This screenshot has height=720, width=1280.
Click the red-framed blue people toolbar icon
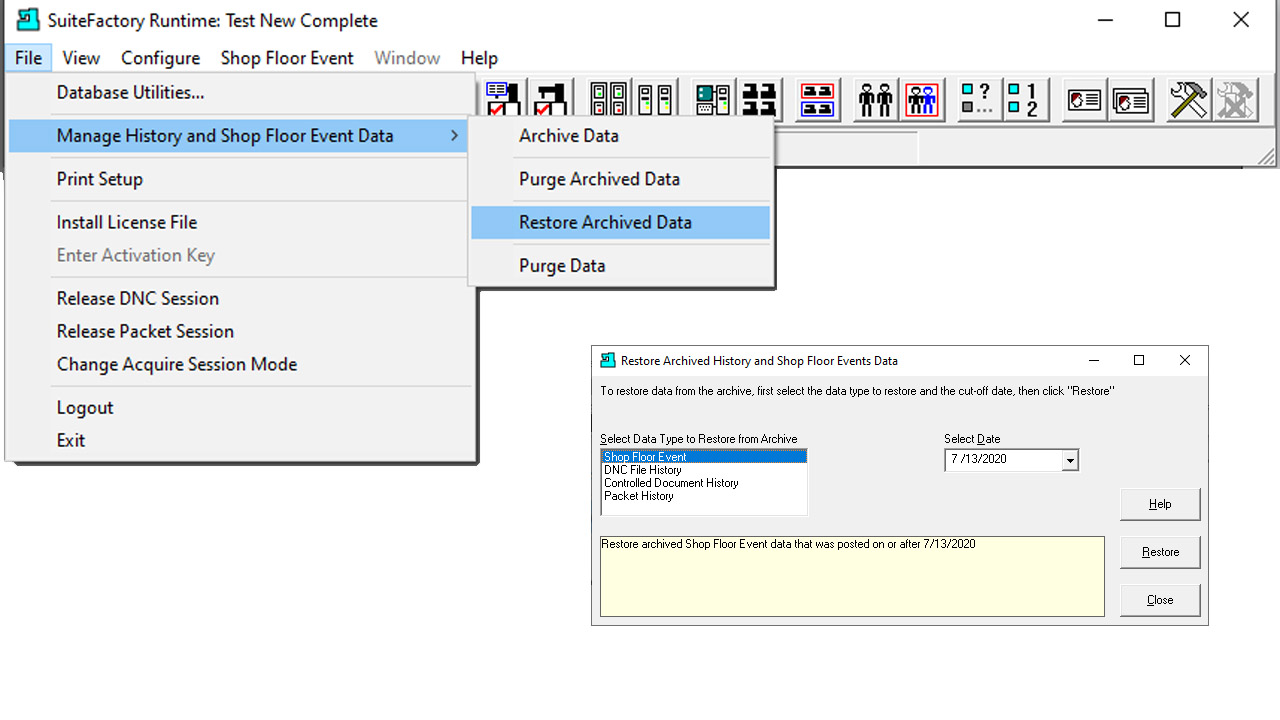(x=922, y=100)
